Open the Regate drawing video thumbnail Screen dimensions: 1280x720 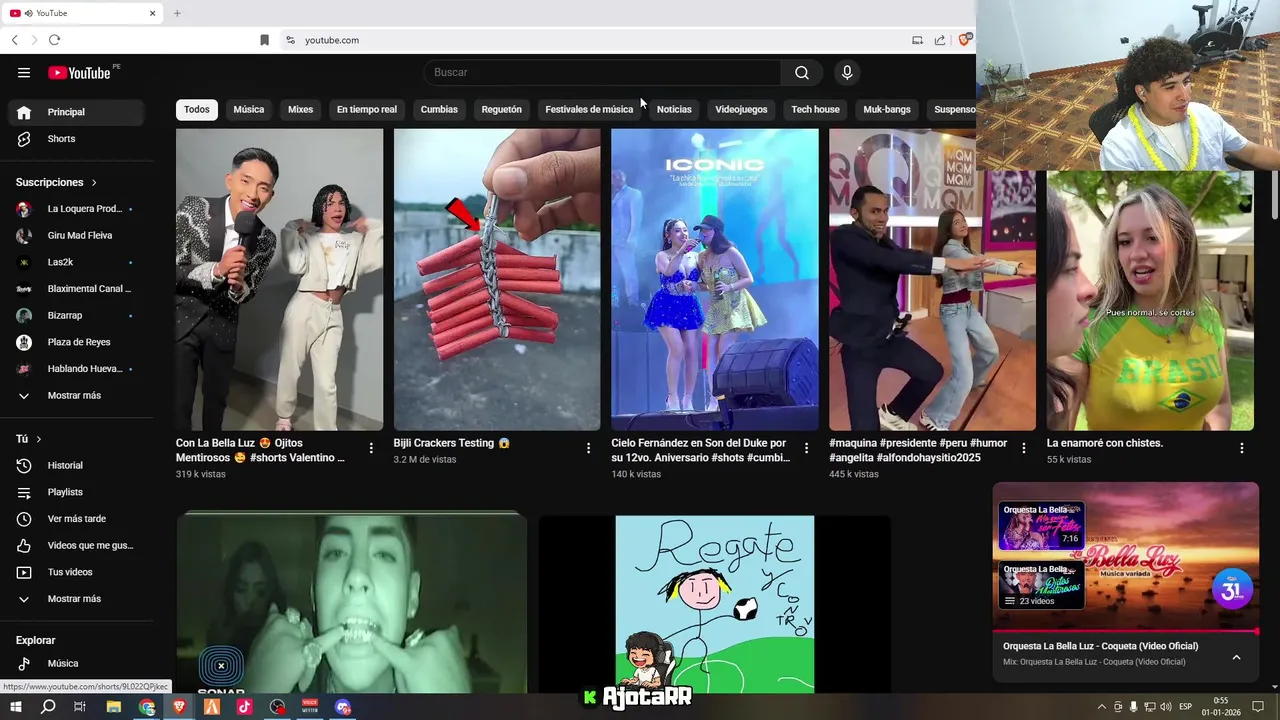click(715, 604)
